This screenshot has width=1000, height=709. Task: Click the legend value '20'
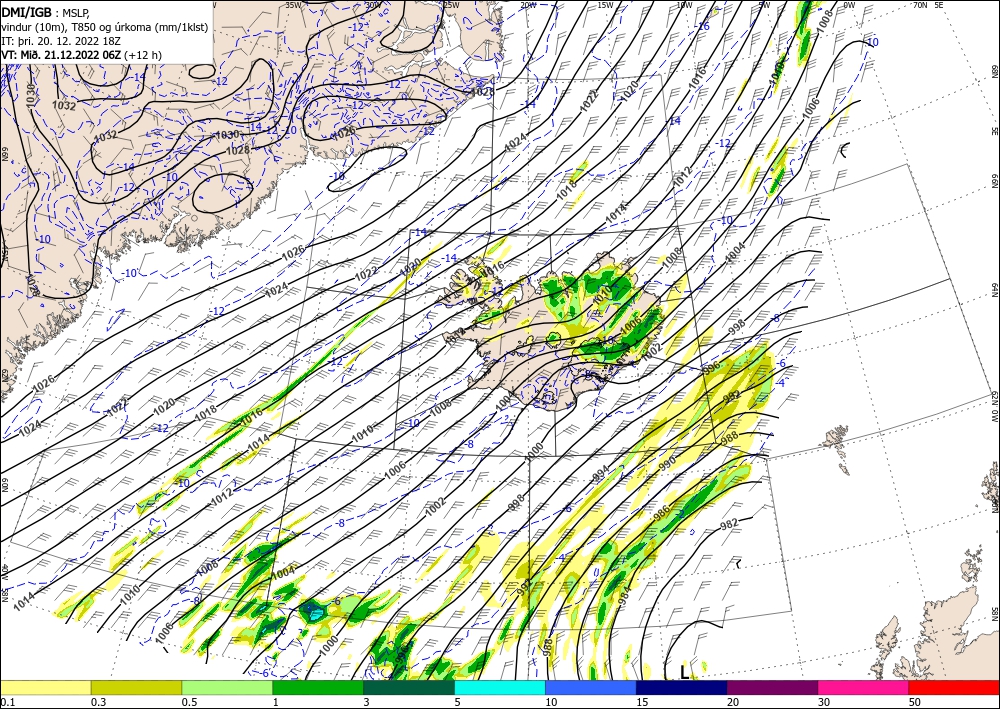[x=733, y=702]
